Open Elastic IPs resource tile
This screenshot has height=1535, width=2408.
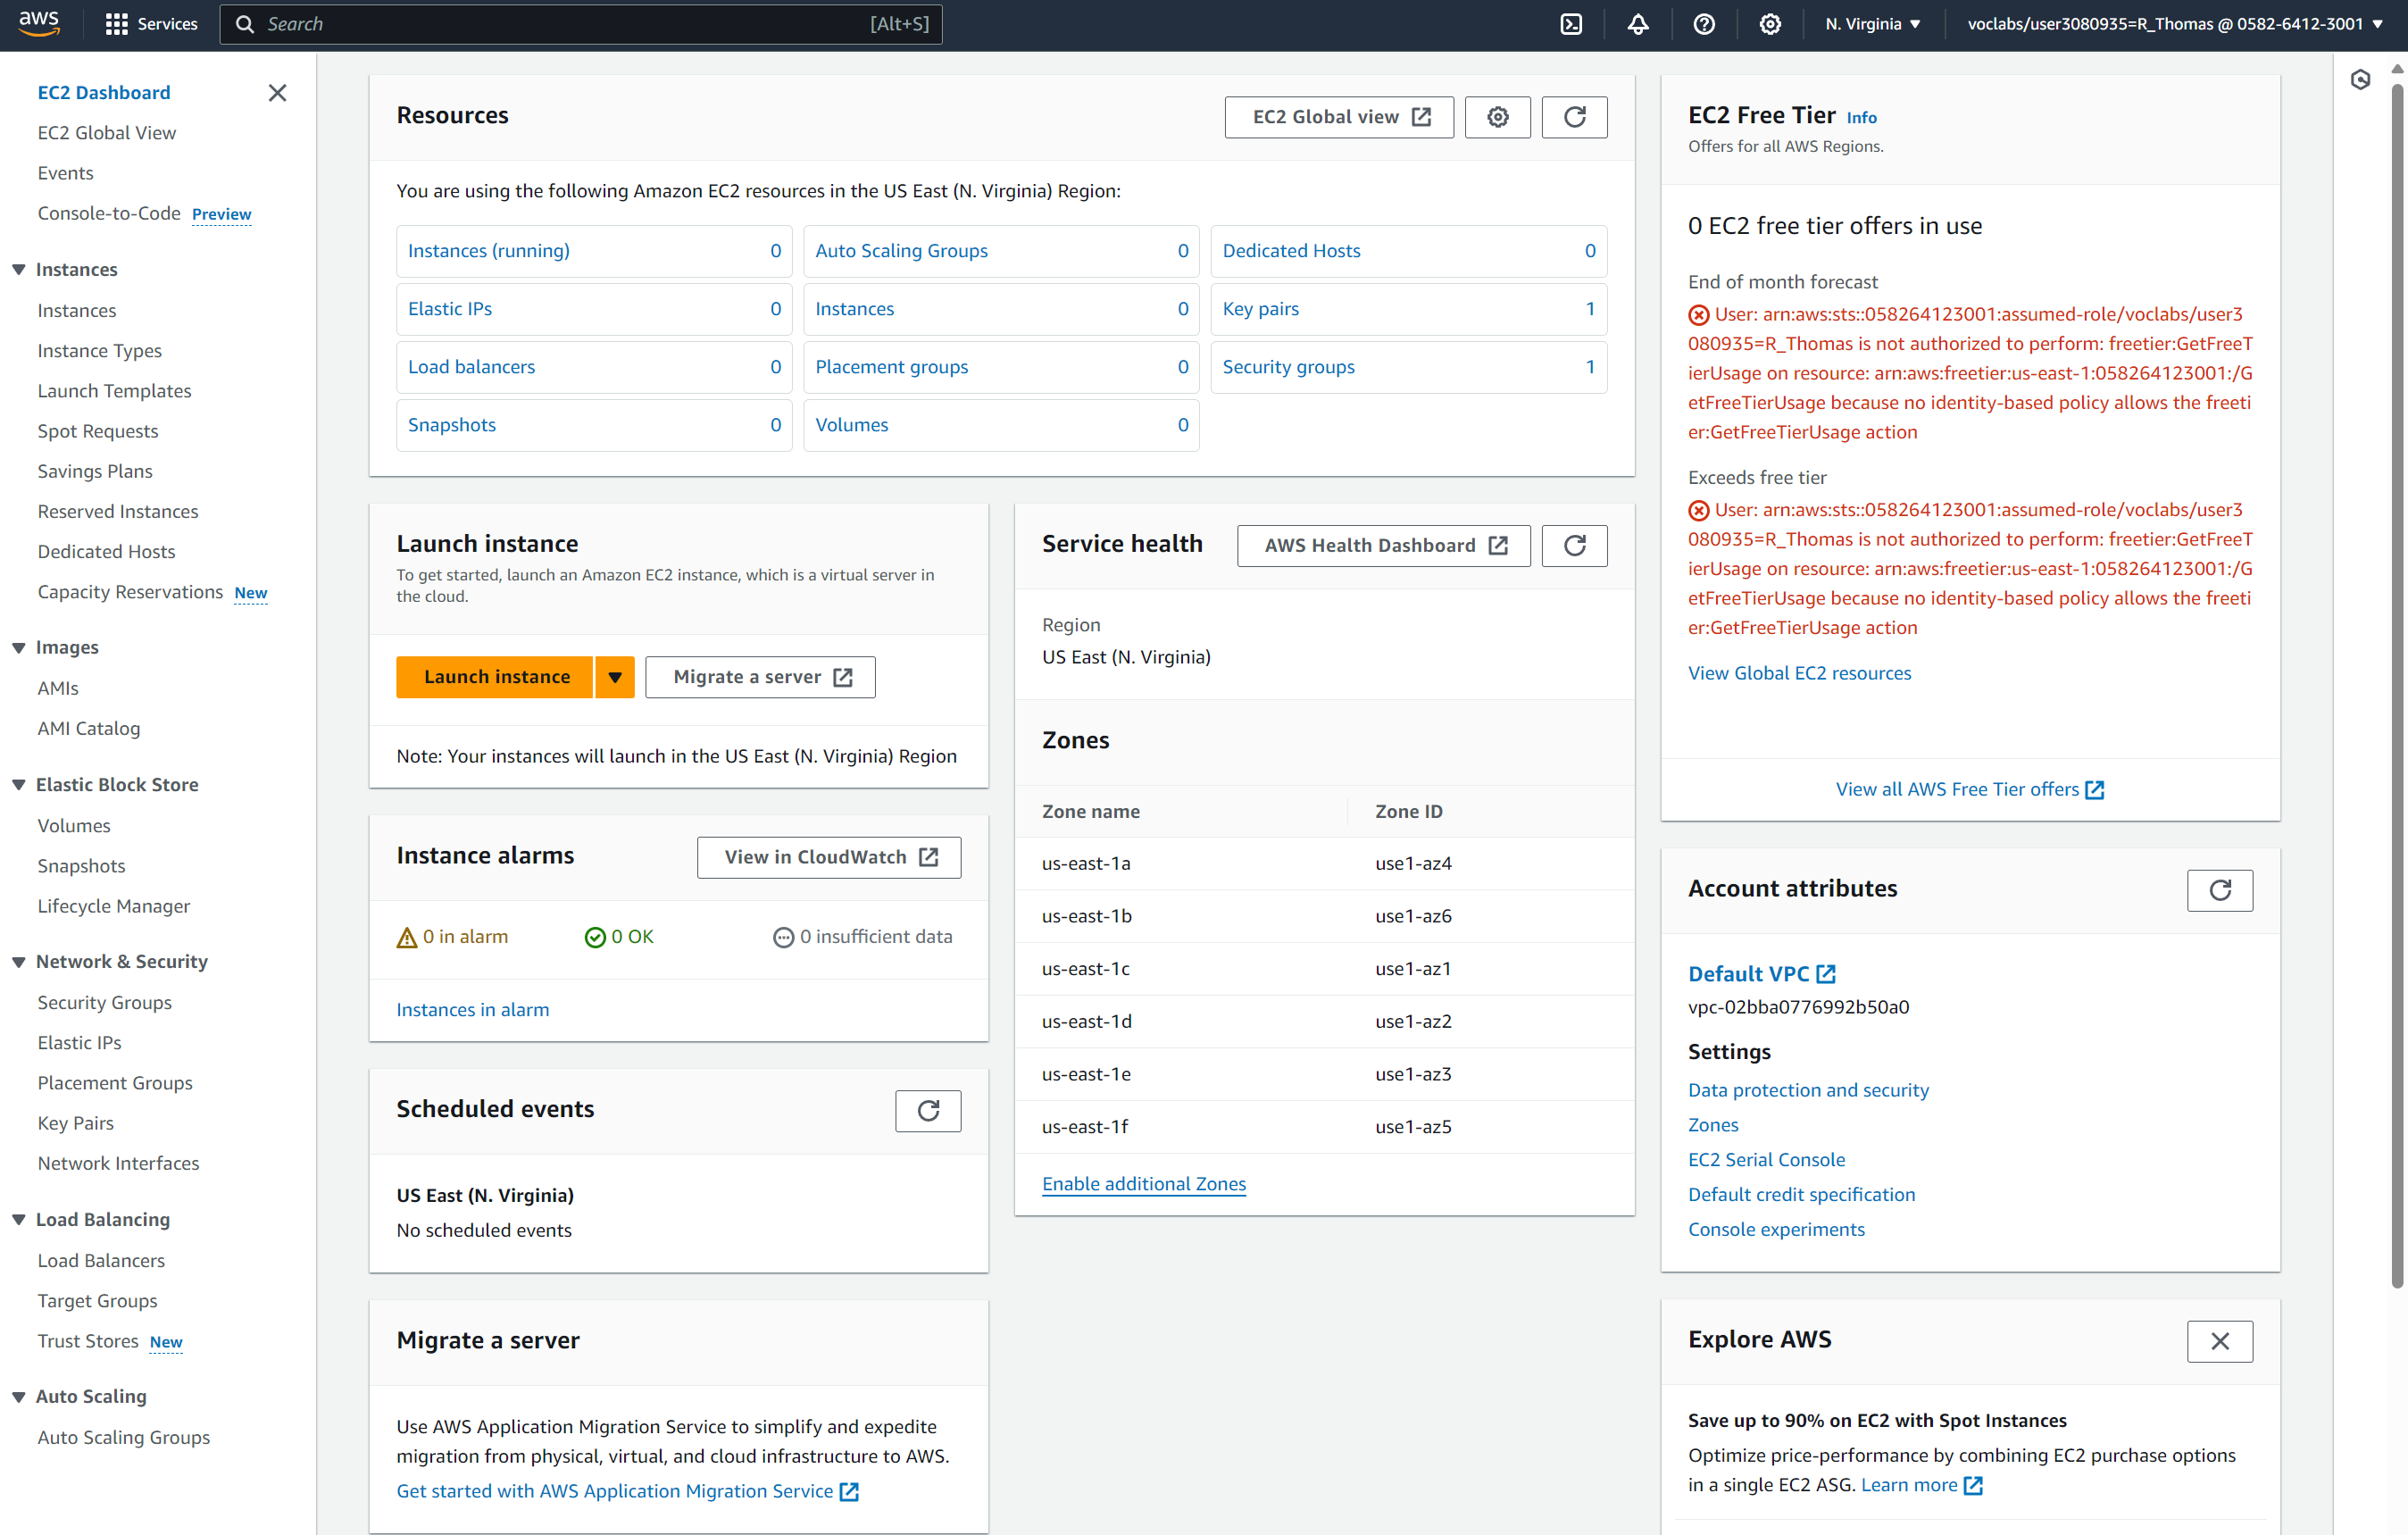point(594,309)
